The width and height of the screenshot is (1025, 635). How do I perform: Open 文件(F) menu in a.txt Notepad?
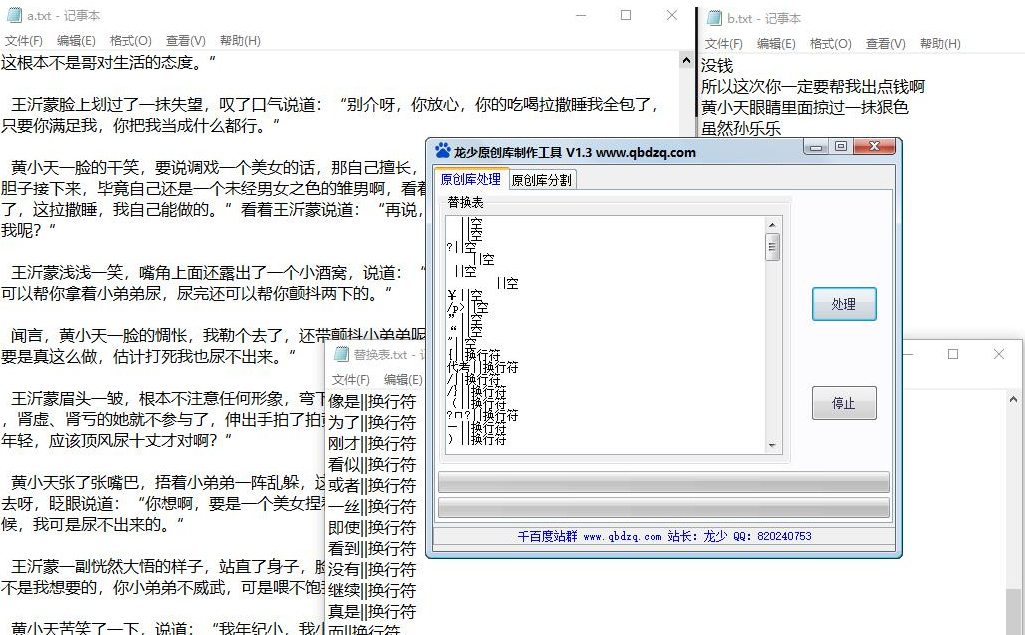pyautogui.click(x=24, y=41)
